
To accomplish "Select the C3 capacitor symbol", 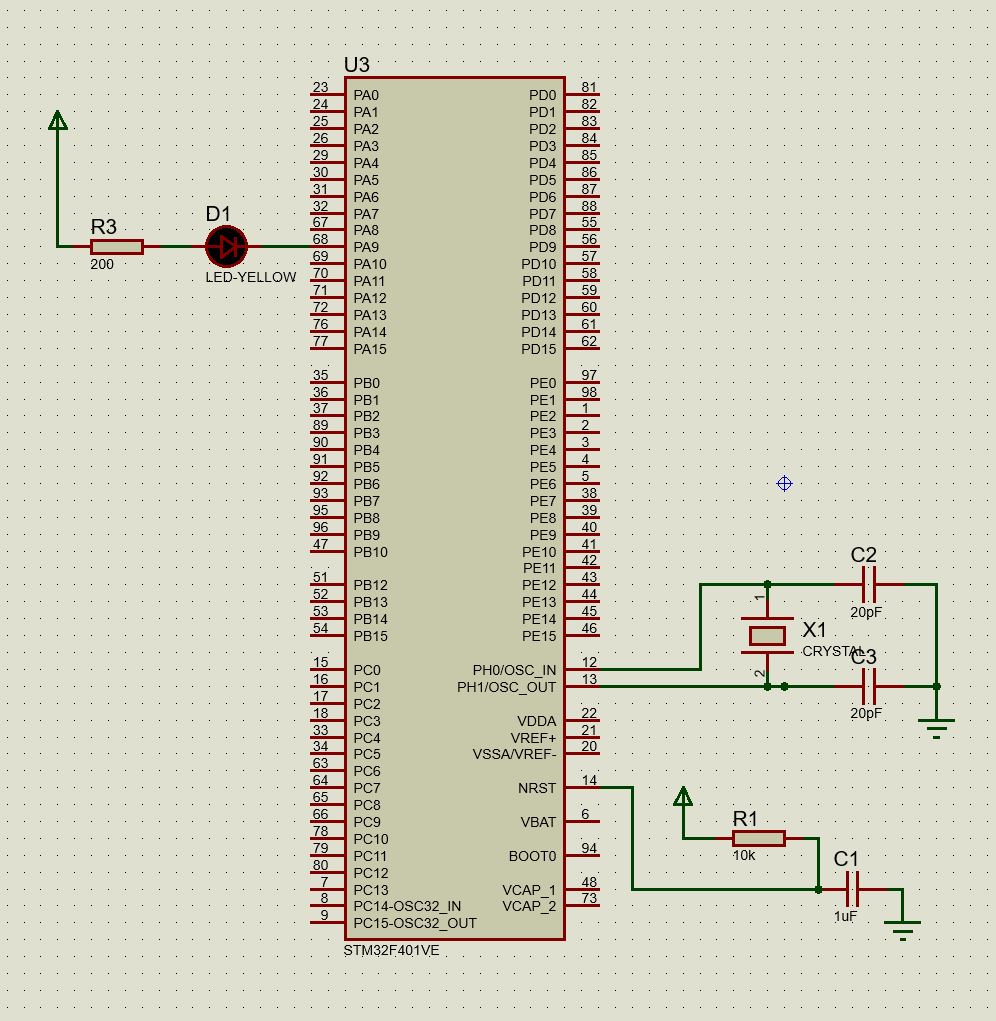I will tap(869, 686).
